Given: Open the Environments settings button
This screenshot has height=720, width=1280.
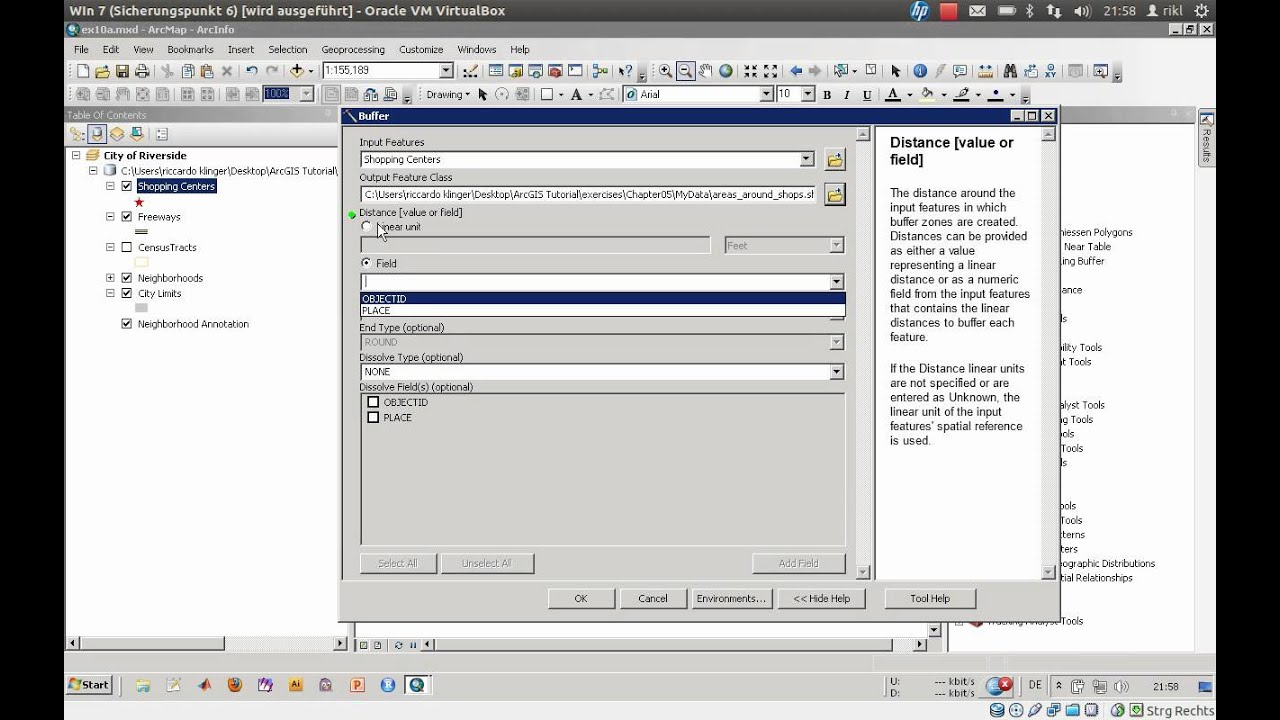Looking at the screenshot, I should click(x=731, y=598).
